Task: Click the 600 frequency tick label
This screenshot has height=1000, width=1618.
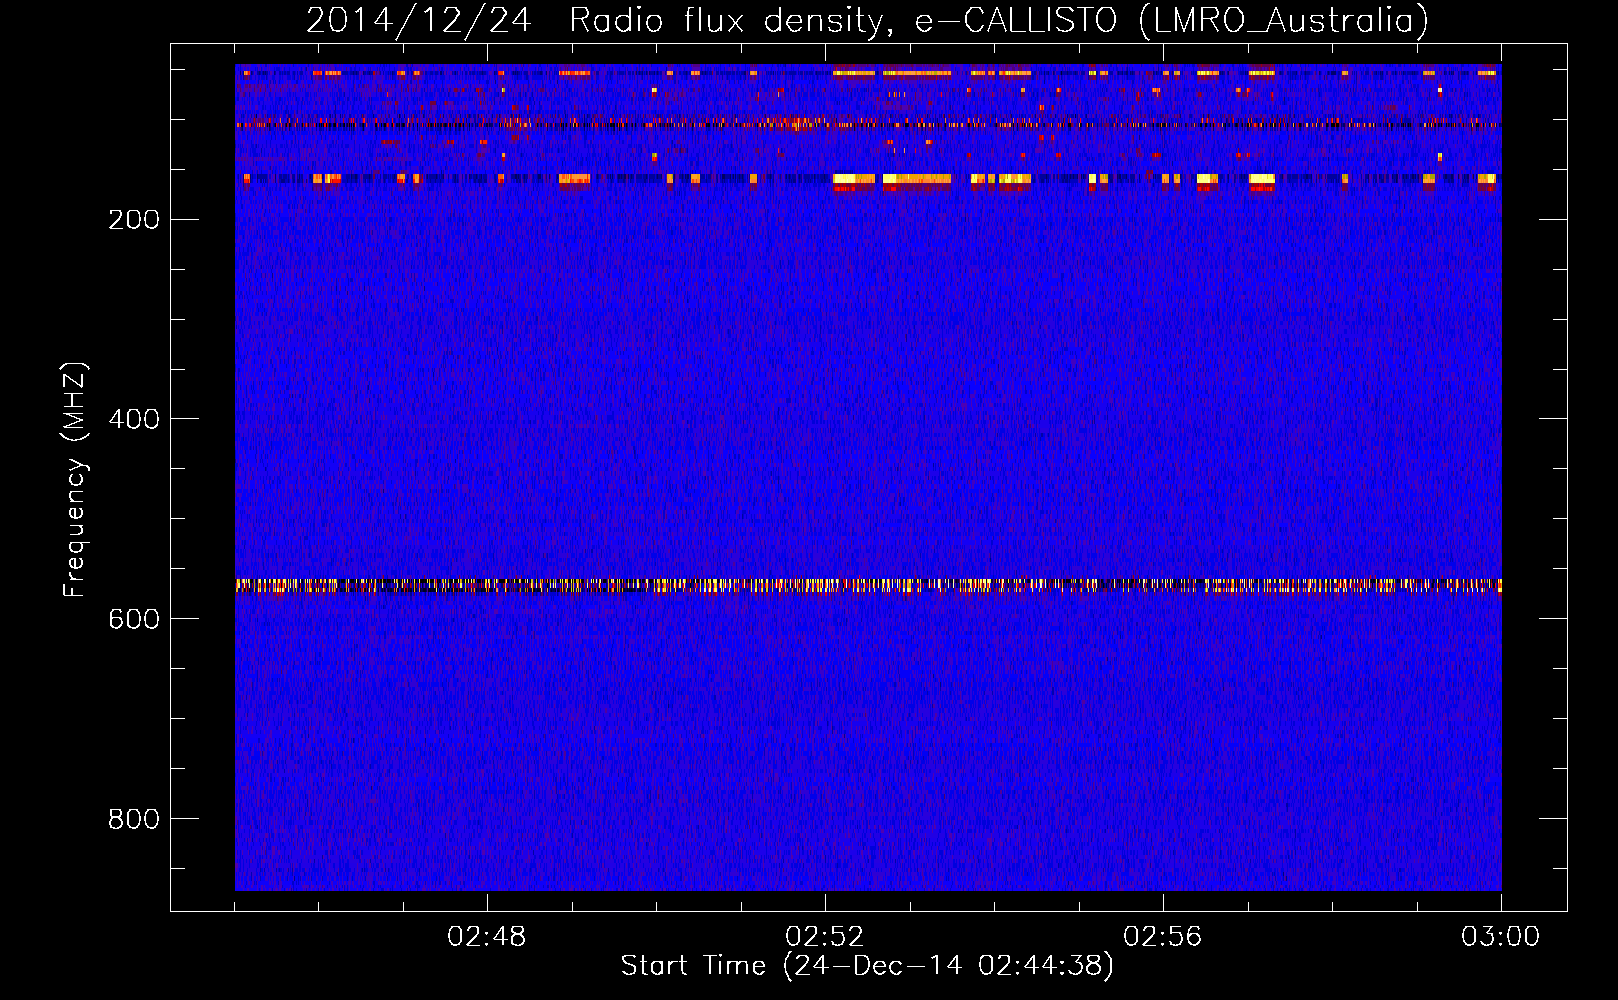Action: point(134,619)
